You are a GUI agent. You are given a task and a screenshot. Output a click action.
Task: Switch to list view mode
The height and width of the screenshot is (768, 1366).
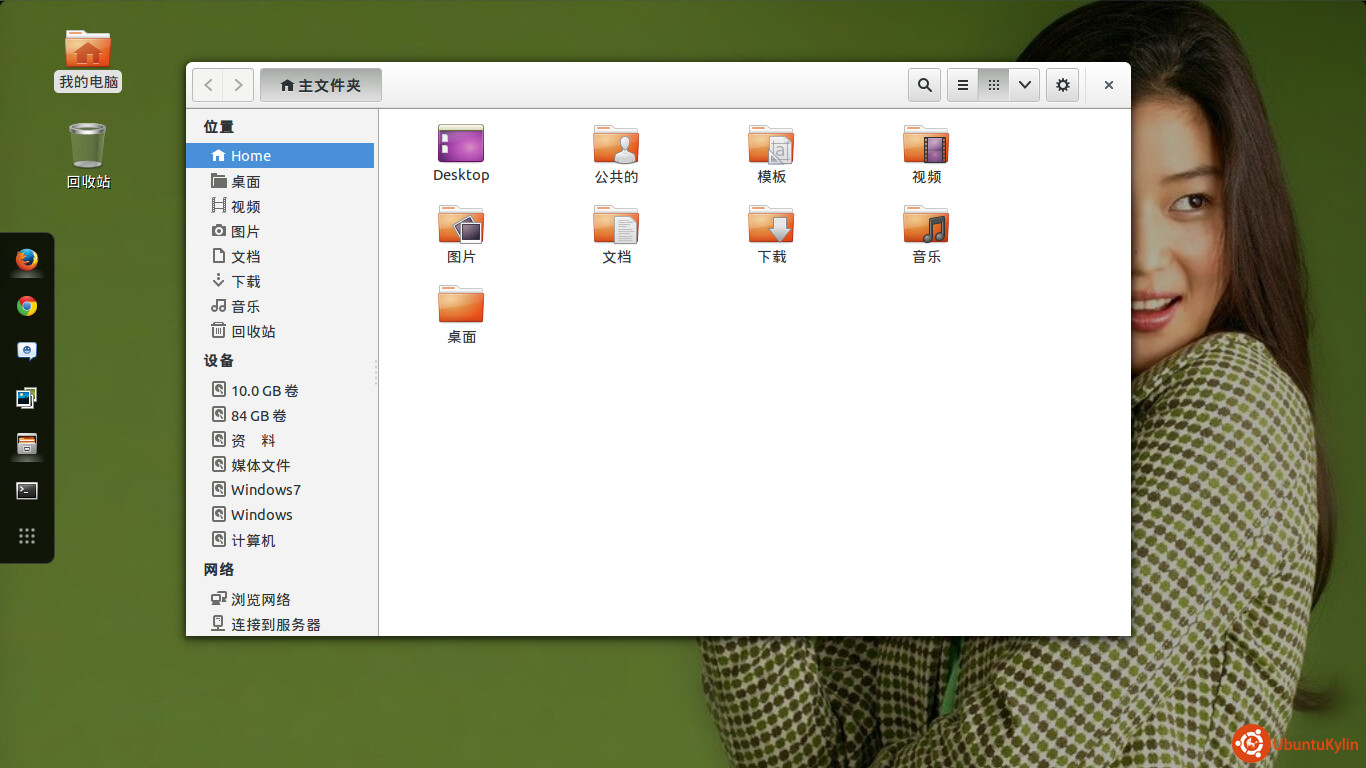coord(962,85)
